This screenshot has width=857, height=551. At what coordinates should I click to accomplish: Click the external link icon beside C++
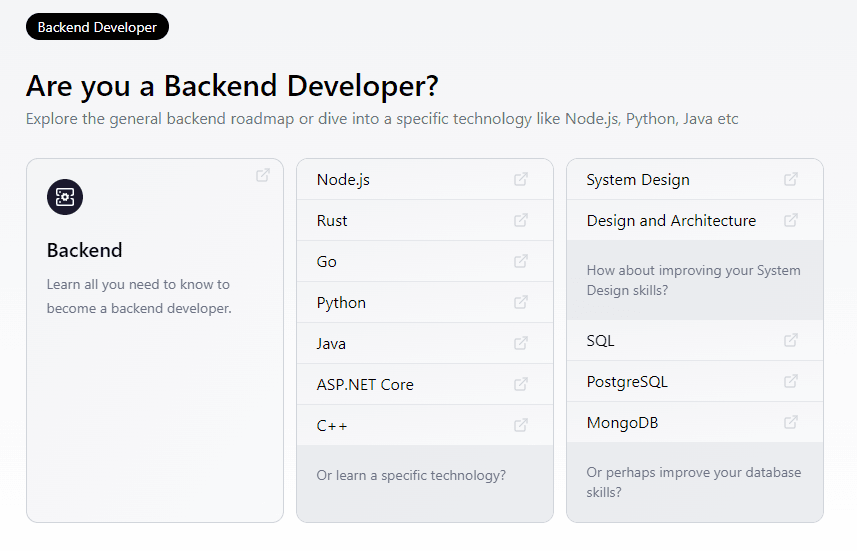pyautogui.click(x=521, y=425)
